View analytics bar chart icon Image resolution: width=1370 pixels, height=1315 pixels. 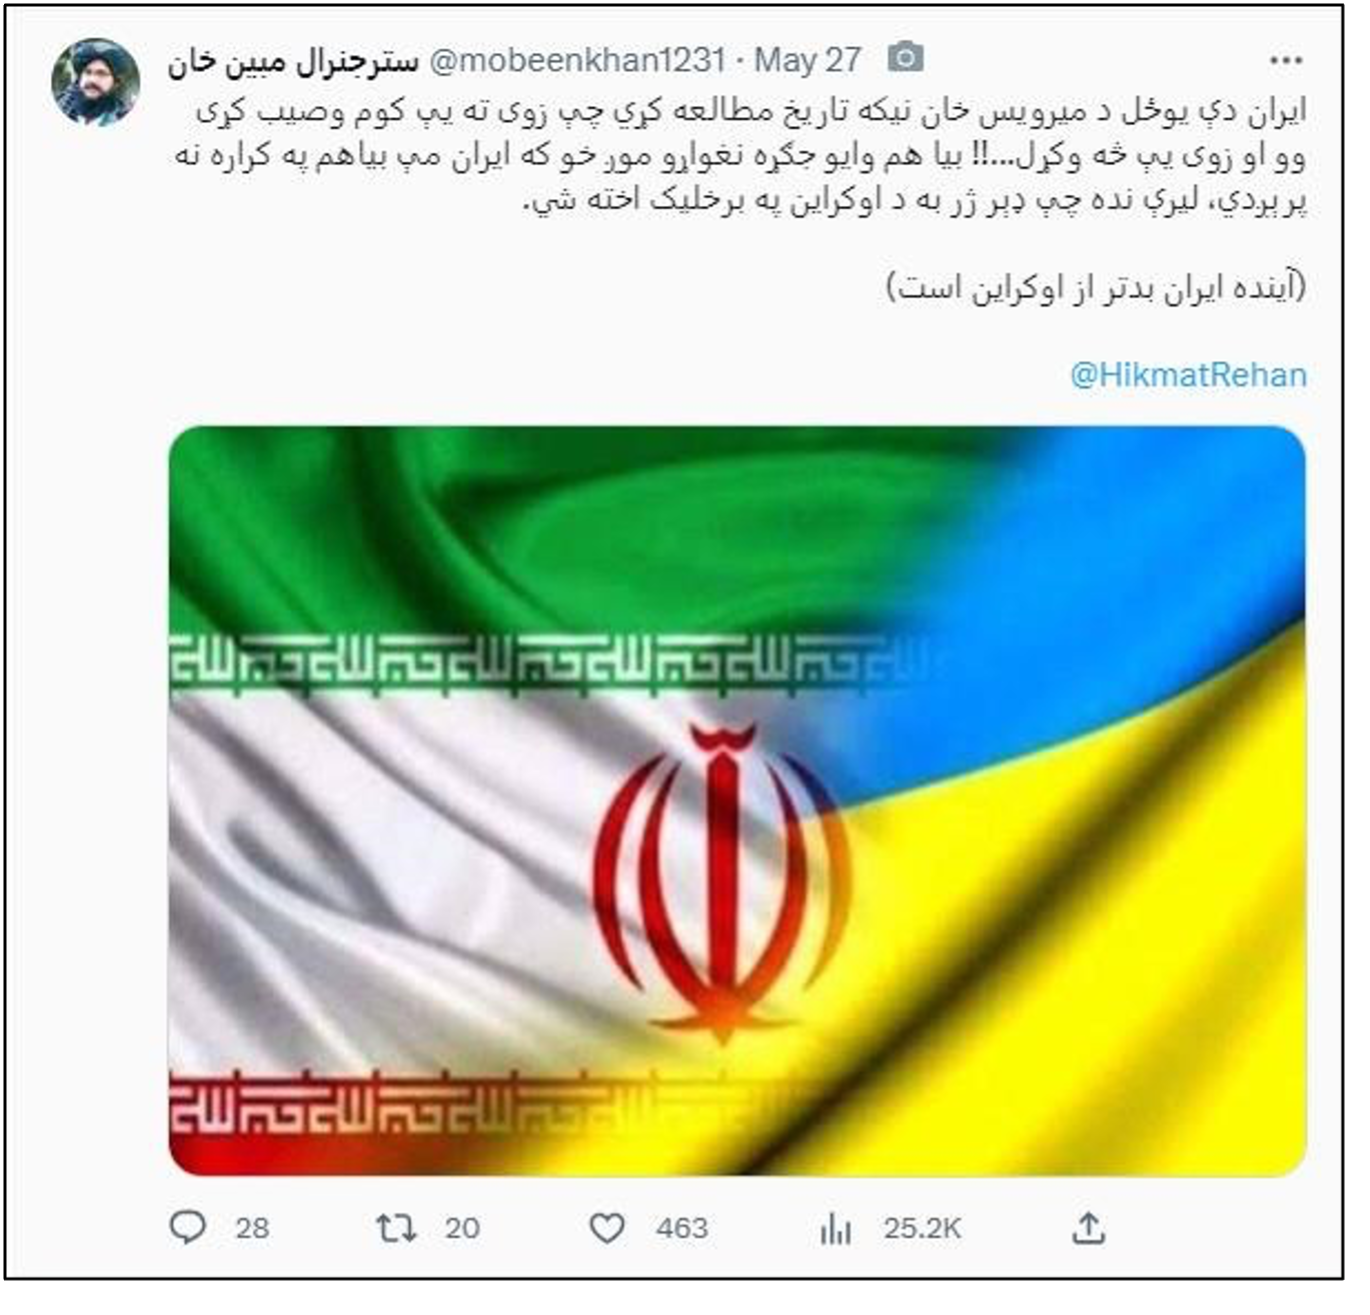tap(835, 1228)
